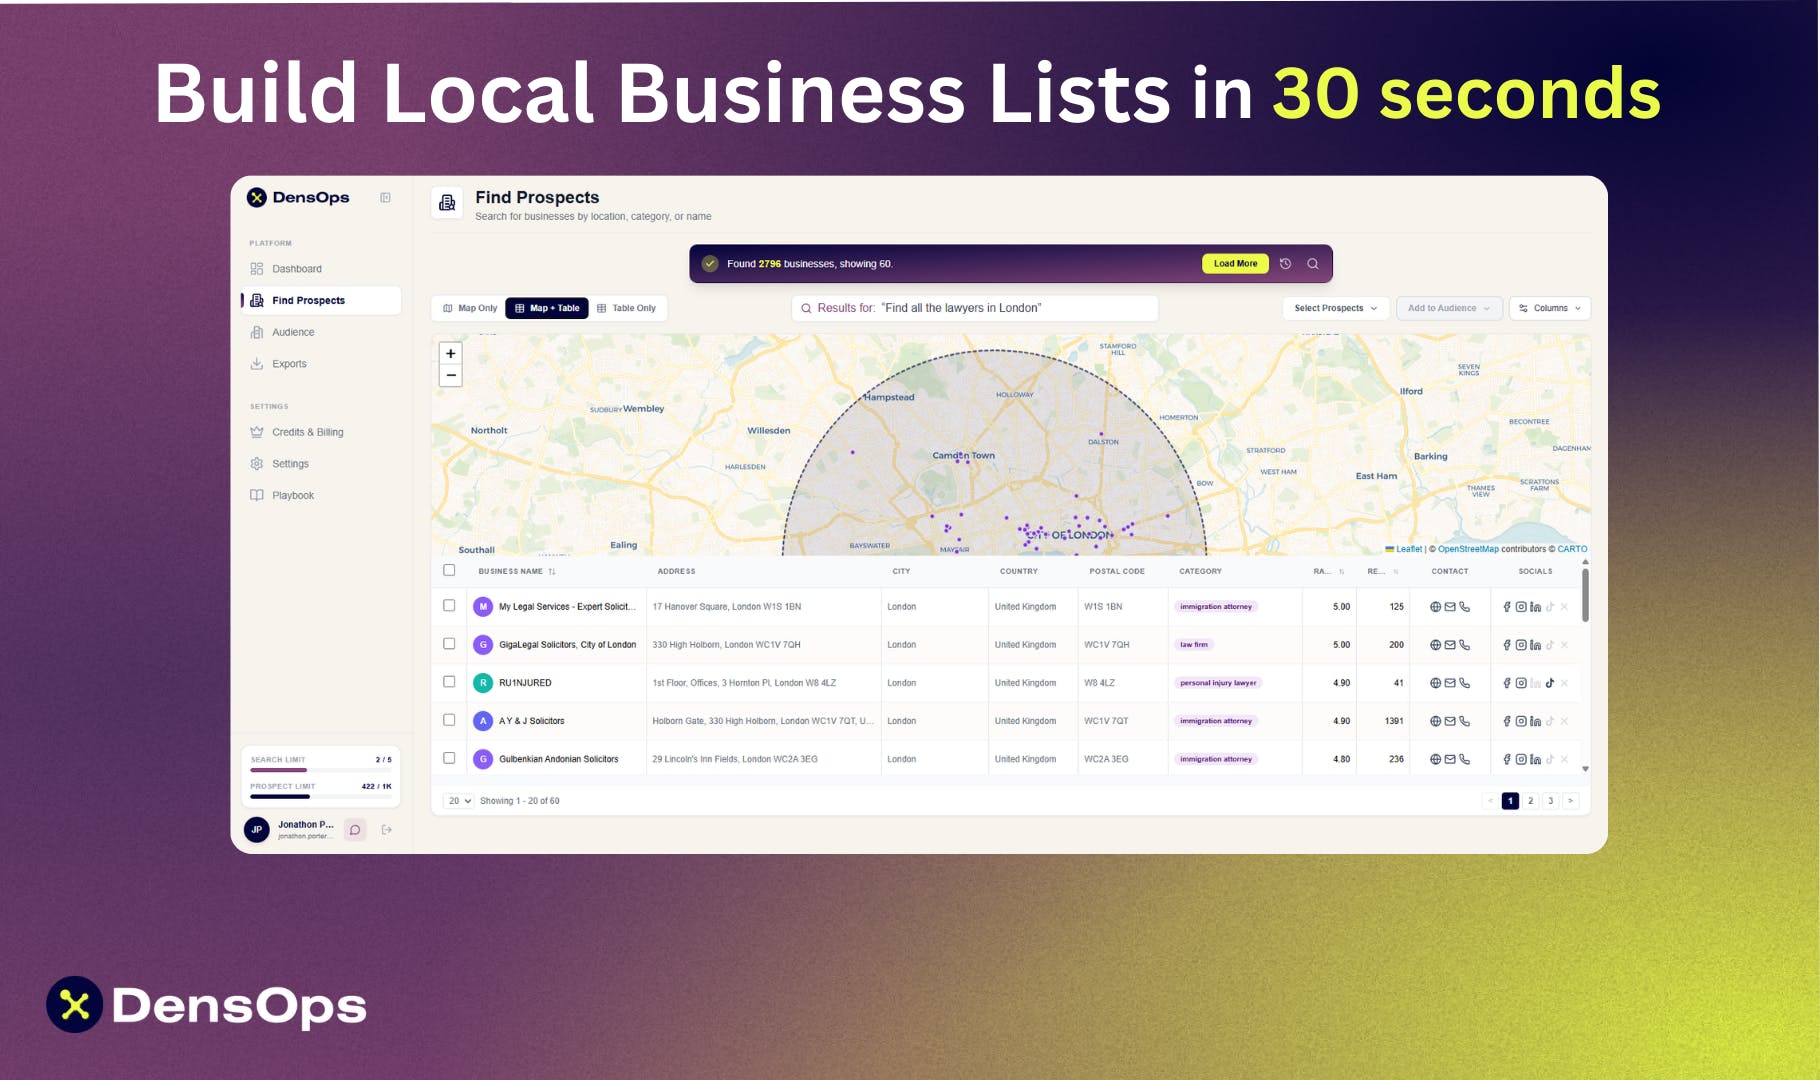Click the DensOps logo in the sidebar
Screen dimensions: 1820x1080
click(298, 198)
